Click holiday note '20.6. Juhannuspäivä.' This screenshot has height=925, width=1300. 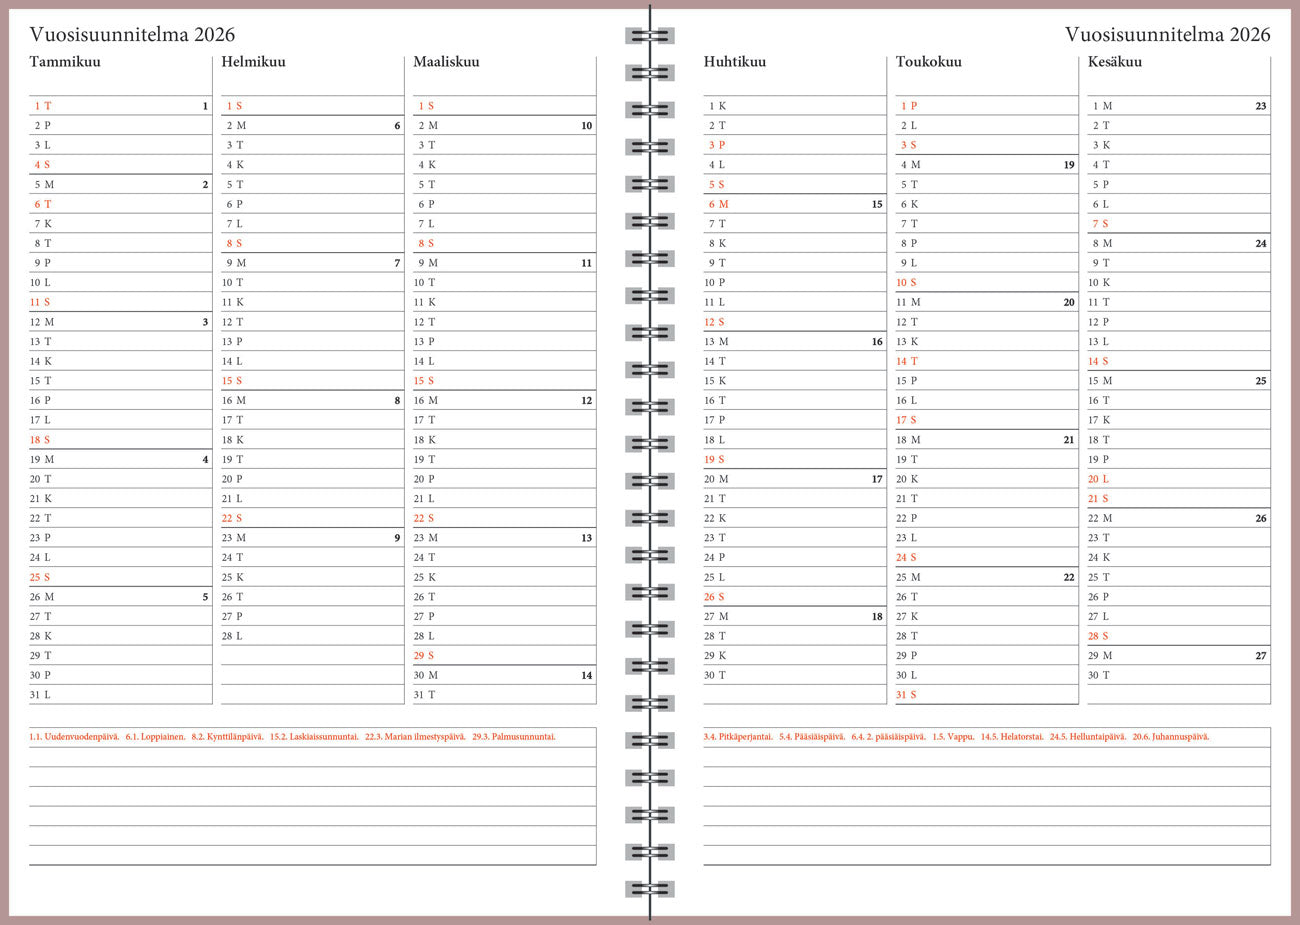[x=1171, y=737]
